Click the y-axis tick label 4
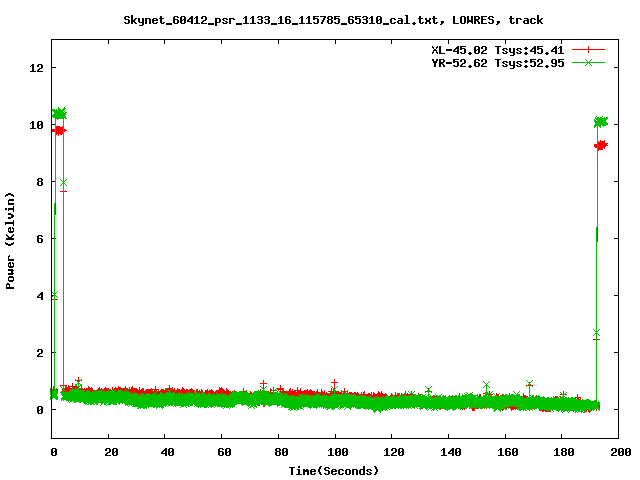The width and height of the screenshot is (640, 480). [40, 296]
